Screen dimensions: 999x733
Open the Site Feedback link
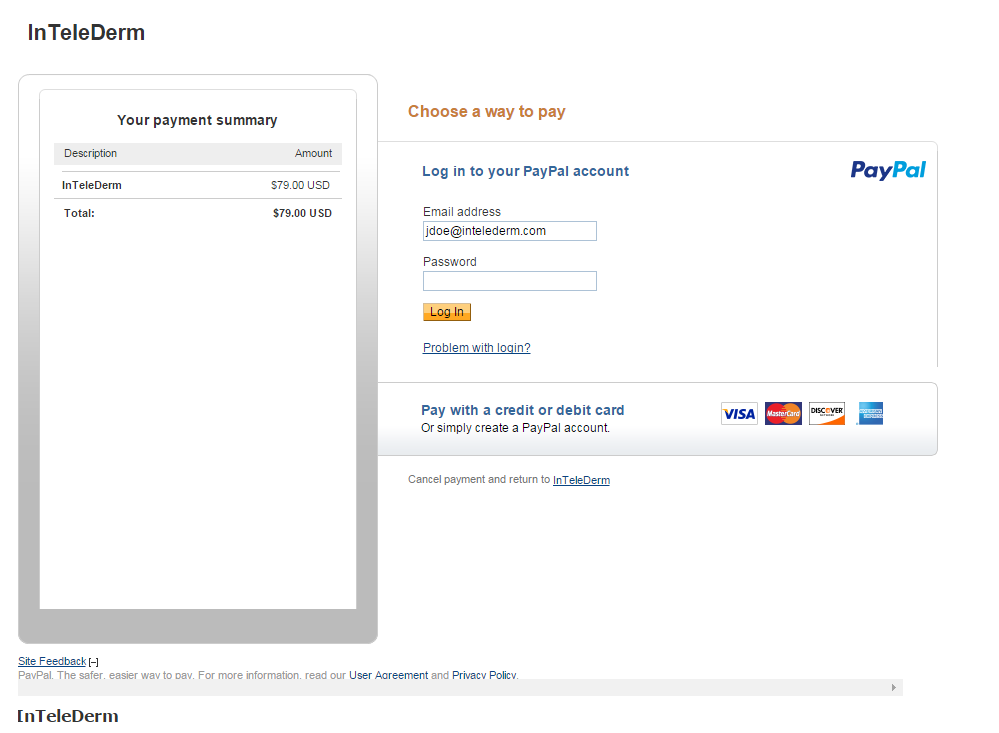point(52,661)
